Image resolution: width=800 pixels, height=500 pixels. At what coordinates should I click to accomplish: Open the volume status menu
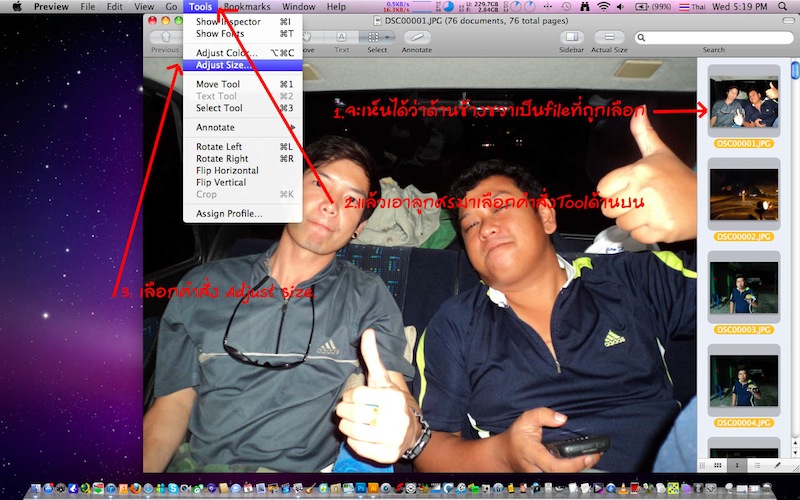coord(620,7)
